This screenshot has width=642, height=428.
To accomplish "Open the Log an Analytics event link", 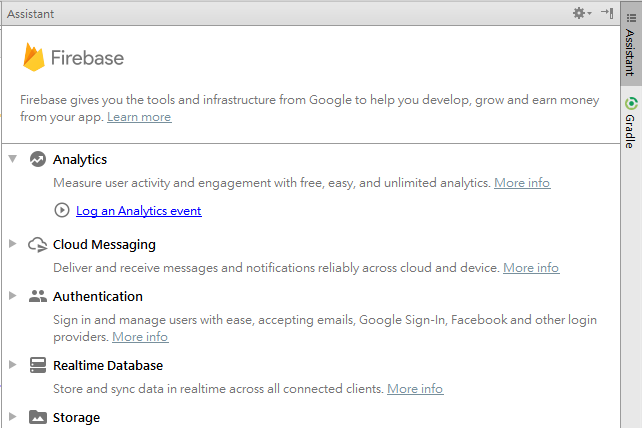I will [138, 211].
